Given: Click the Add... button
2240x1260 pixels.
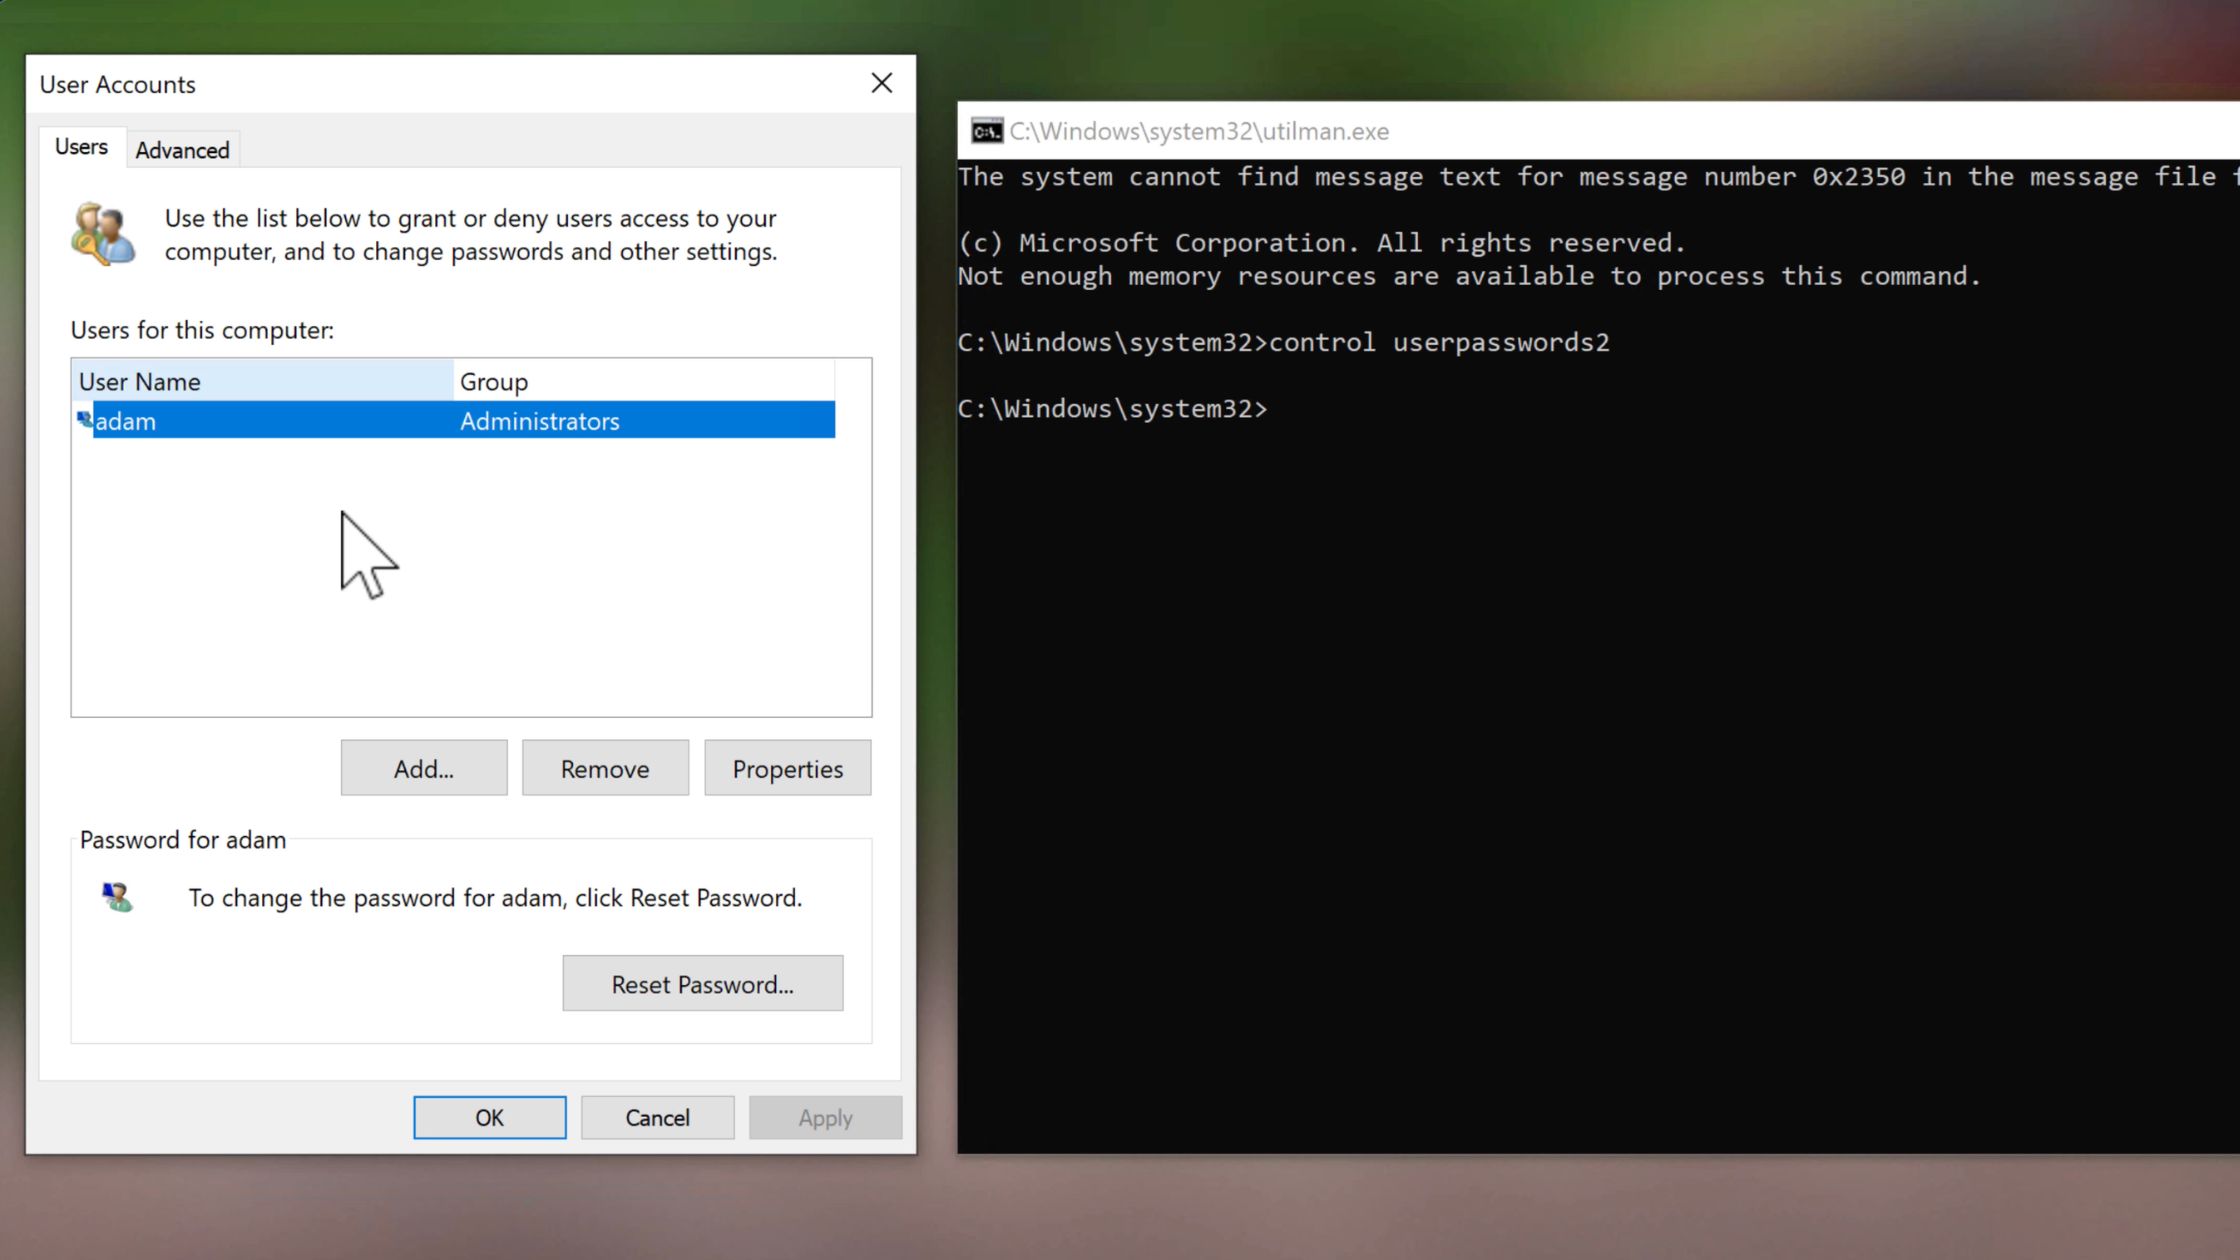Looking at the screenshot, I should 423,768.
